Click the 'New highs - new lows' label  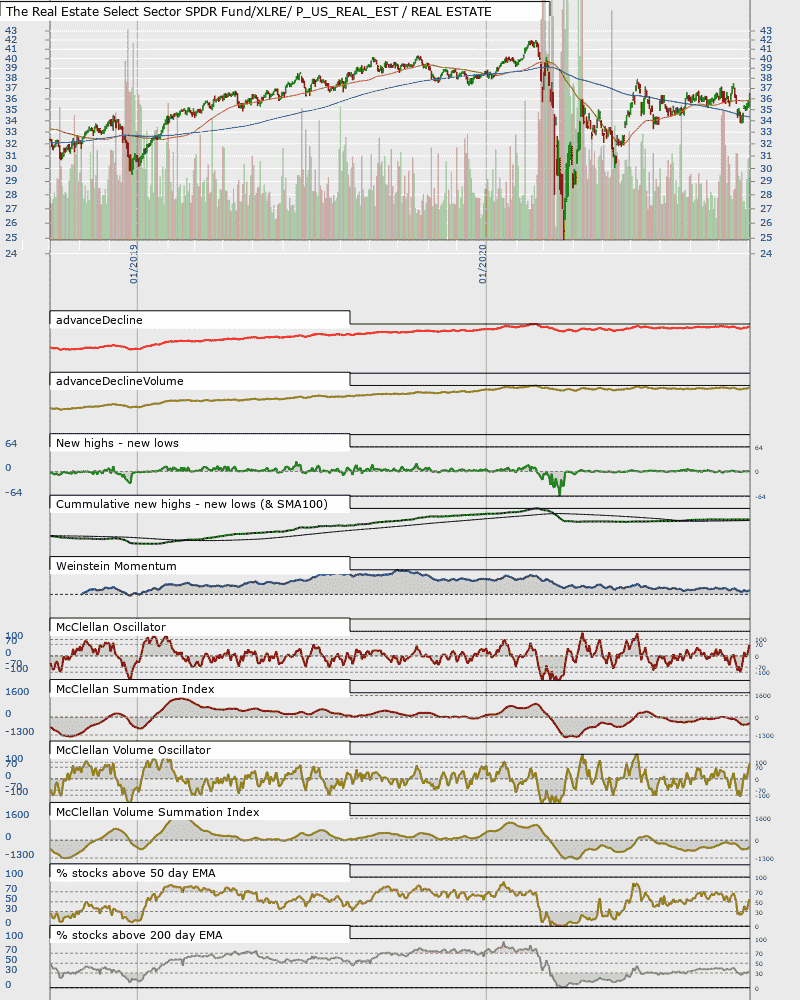coord(117,443)
